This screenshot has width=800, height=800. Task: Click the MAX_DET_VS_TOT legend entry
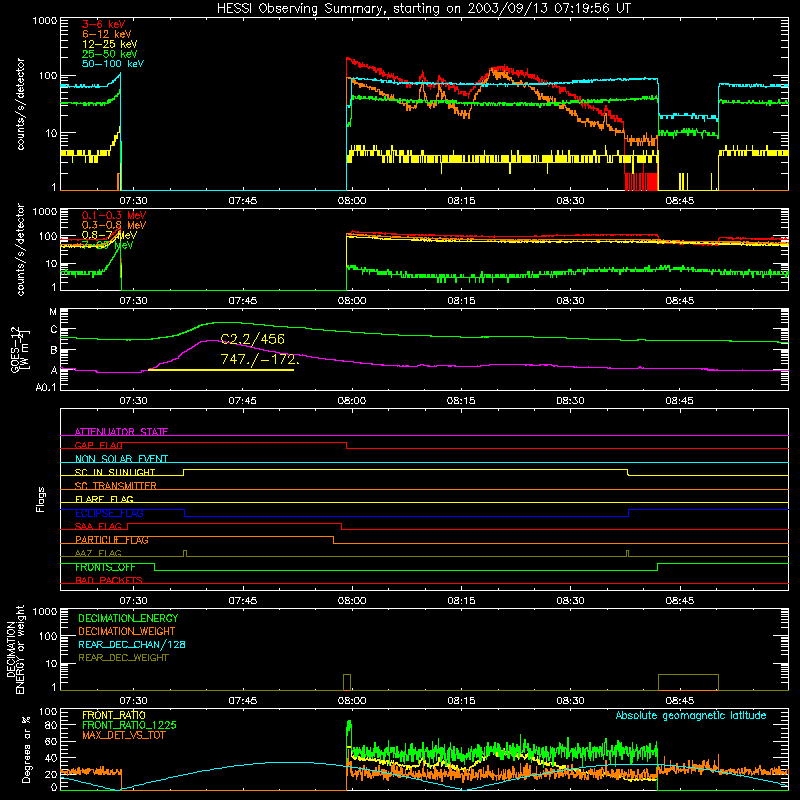coord(126,735)
